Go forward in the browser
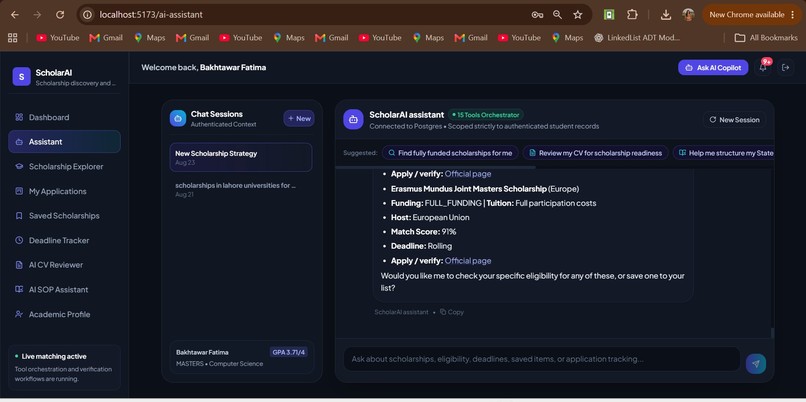Image resolution: width=806 pixels, height=402 pixels. pyautogui.click(x=37, y=15)
